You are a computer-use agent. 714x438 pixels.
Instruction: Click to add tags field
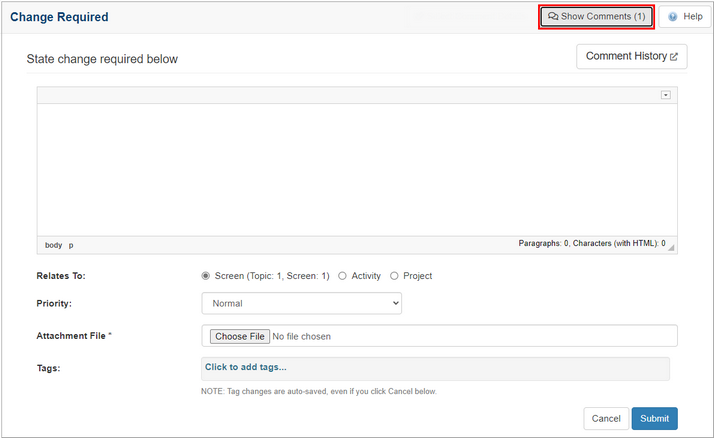click(435, 368)
